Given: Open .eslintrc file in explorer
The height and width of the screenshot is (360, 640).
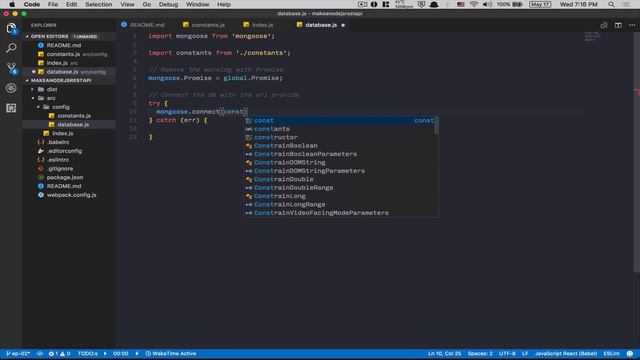Looking at the screenshot, I should 58,160.
